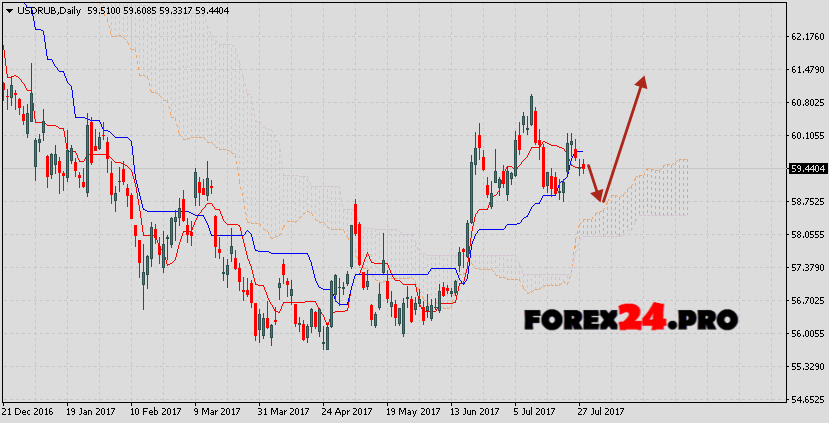
Task: Click the 13 Jun 2017 date label
Action: pyautogui.click(x=475, y=411)
